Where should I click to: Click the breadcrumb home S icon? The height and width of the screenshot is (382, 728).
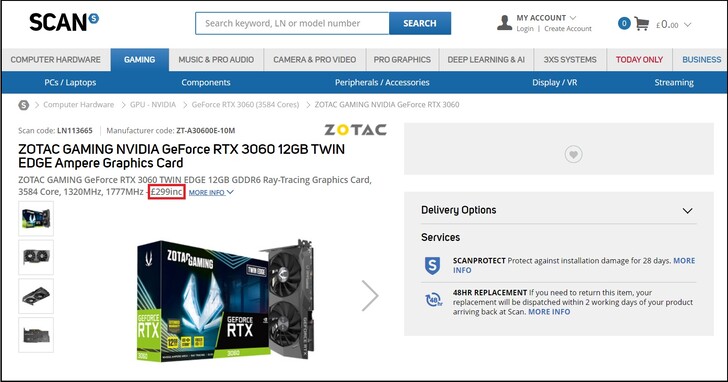[24, 105]
